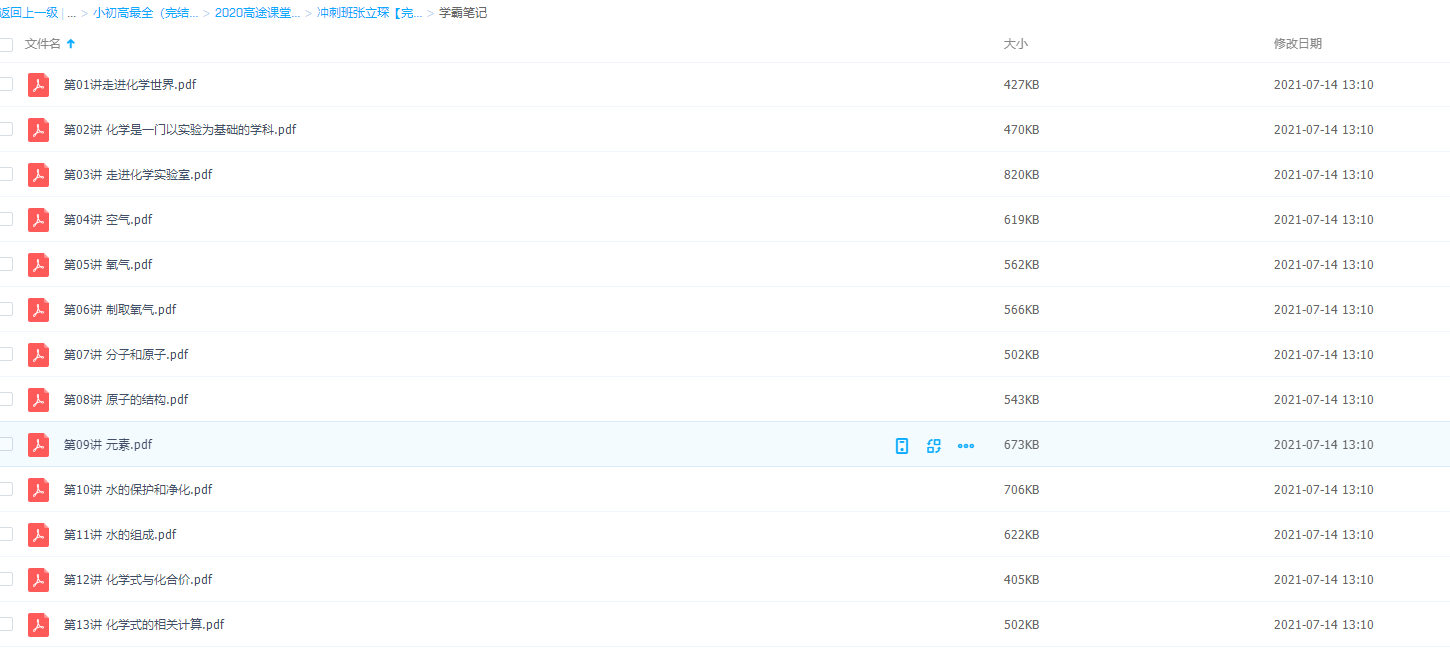This screenshot has height=649, width=1450.
Task: Check the box for 第03讲 走进化学实验室.pdf
Action: 6,174
